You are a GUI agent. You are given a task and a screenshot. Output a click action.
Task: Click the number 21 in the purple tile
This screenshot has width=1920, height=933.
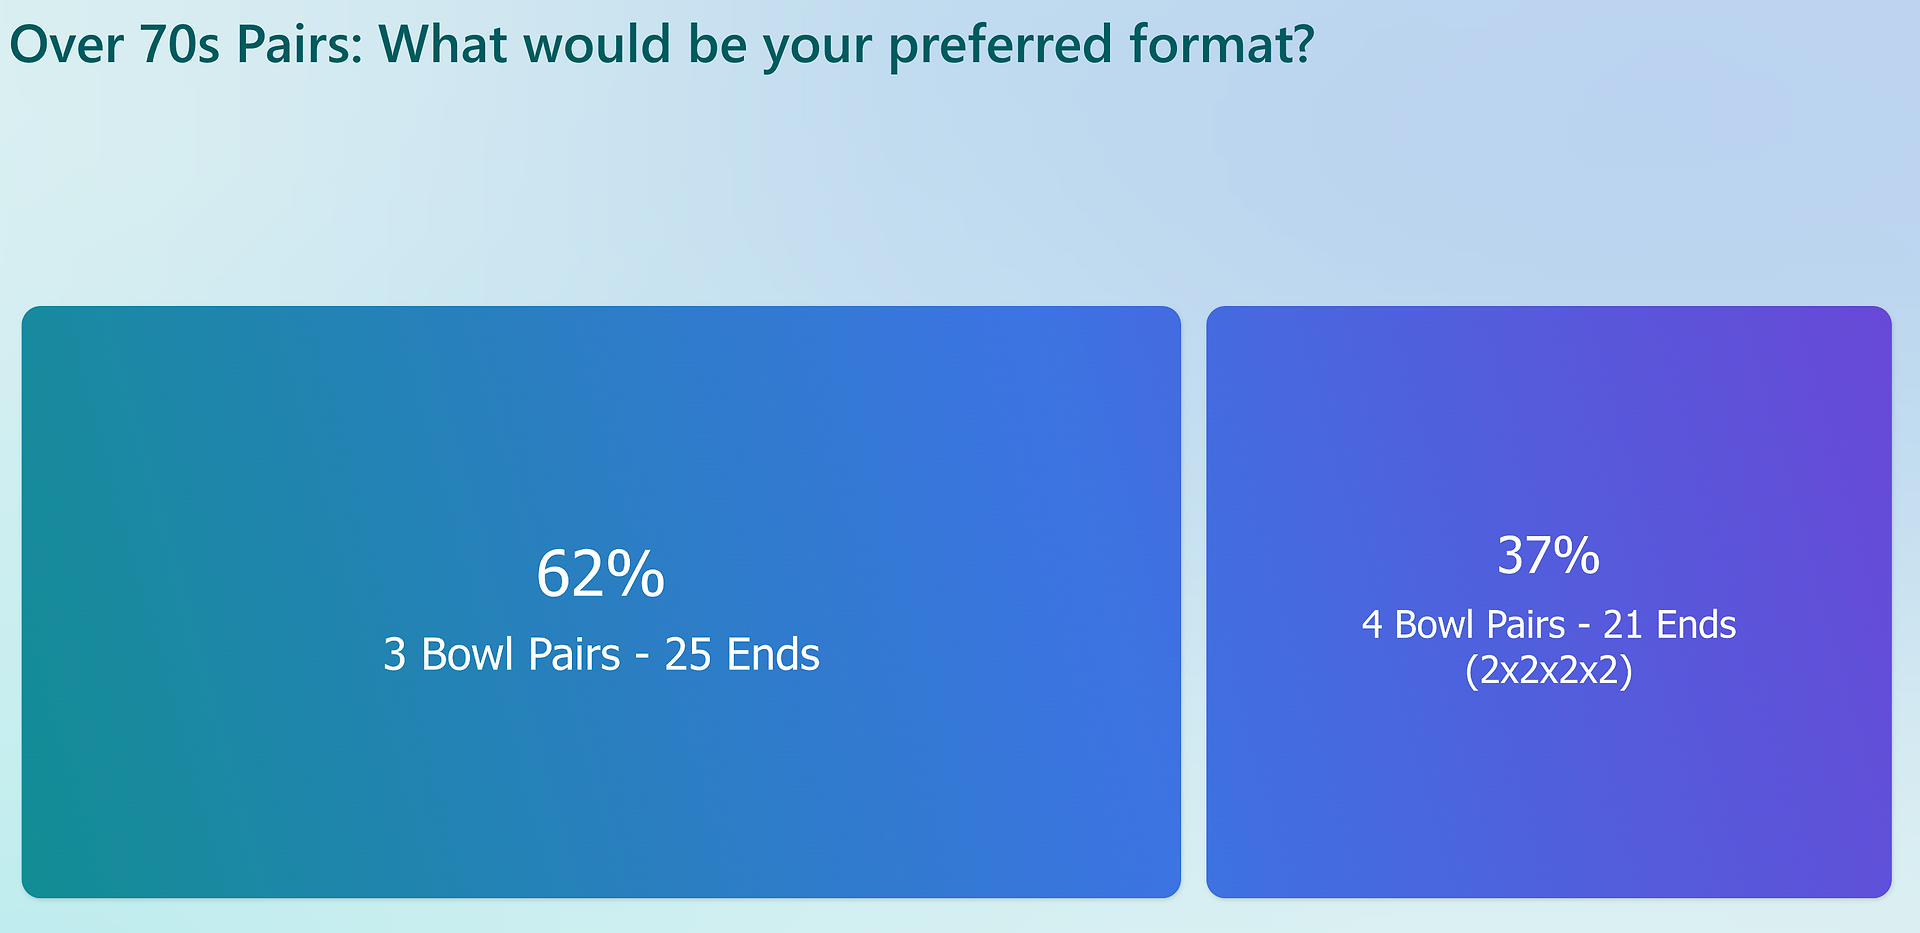pos(1623,625)
